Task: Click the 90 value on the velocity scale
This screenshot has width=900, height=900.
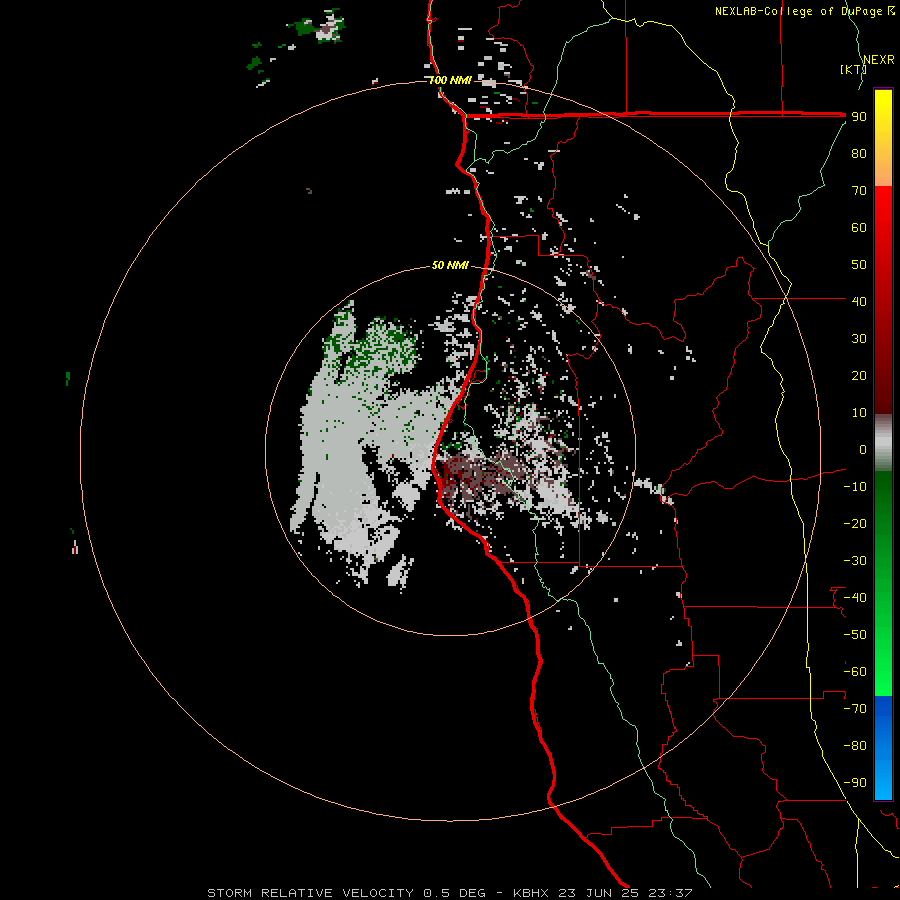Action: (859, 117)
